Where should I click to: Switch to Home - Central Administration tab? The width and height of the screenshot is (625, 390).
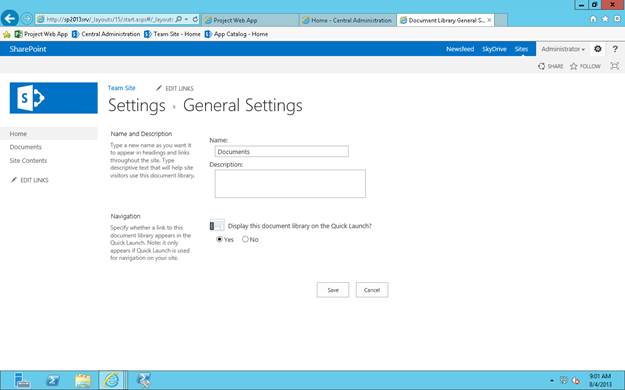point(347,20)
